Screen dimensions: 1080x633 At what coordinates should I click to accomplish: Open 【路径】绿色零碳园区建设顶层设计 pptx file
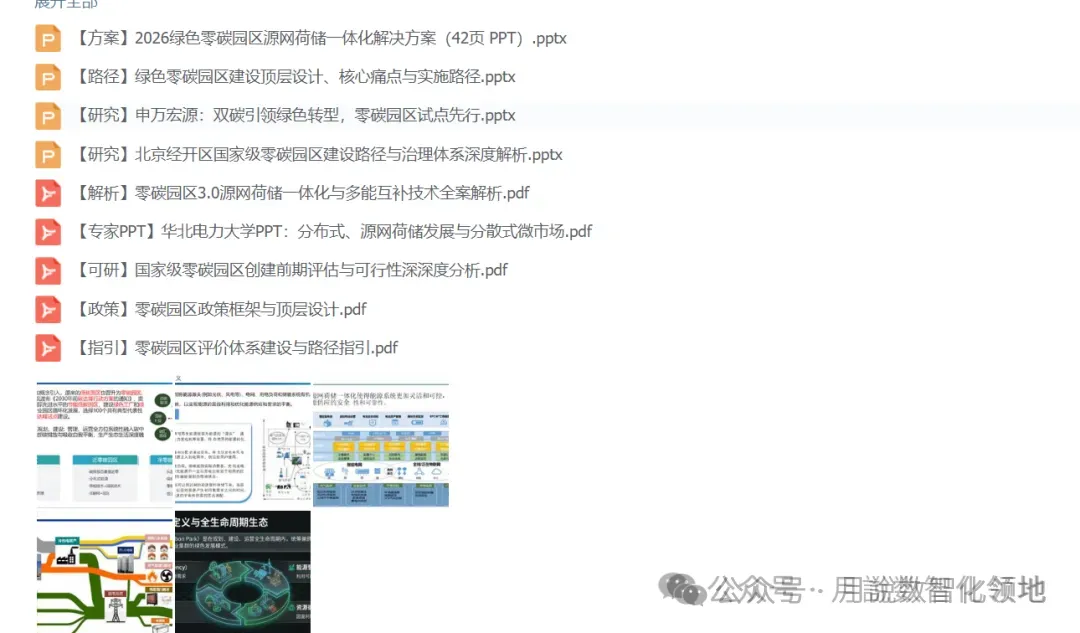[295, 76]
